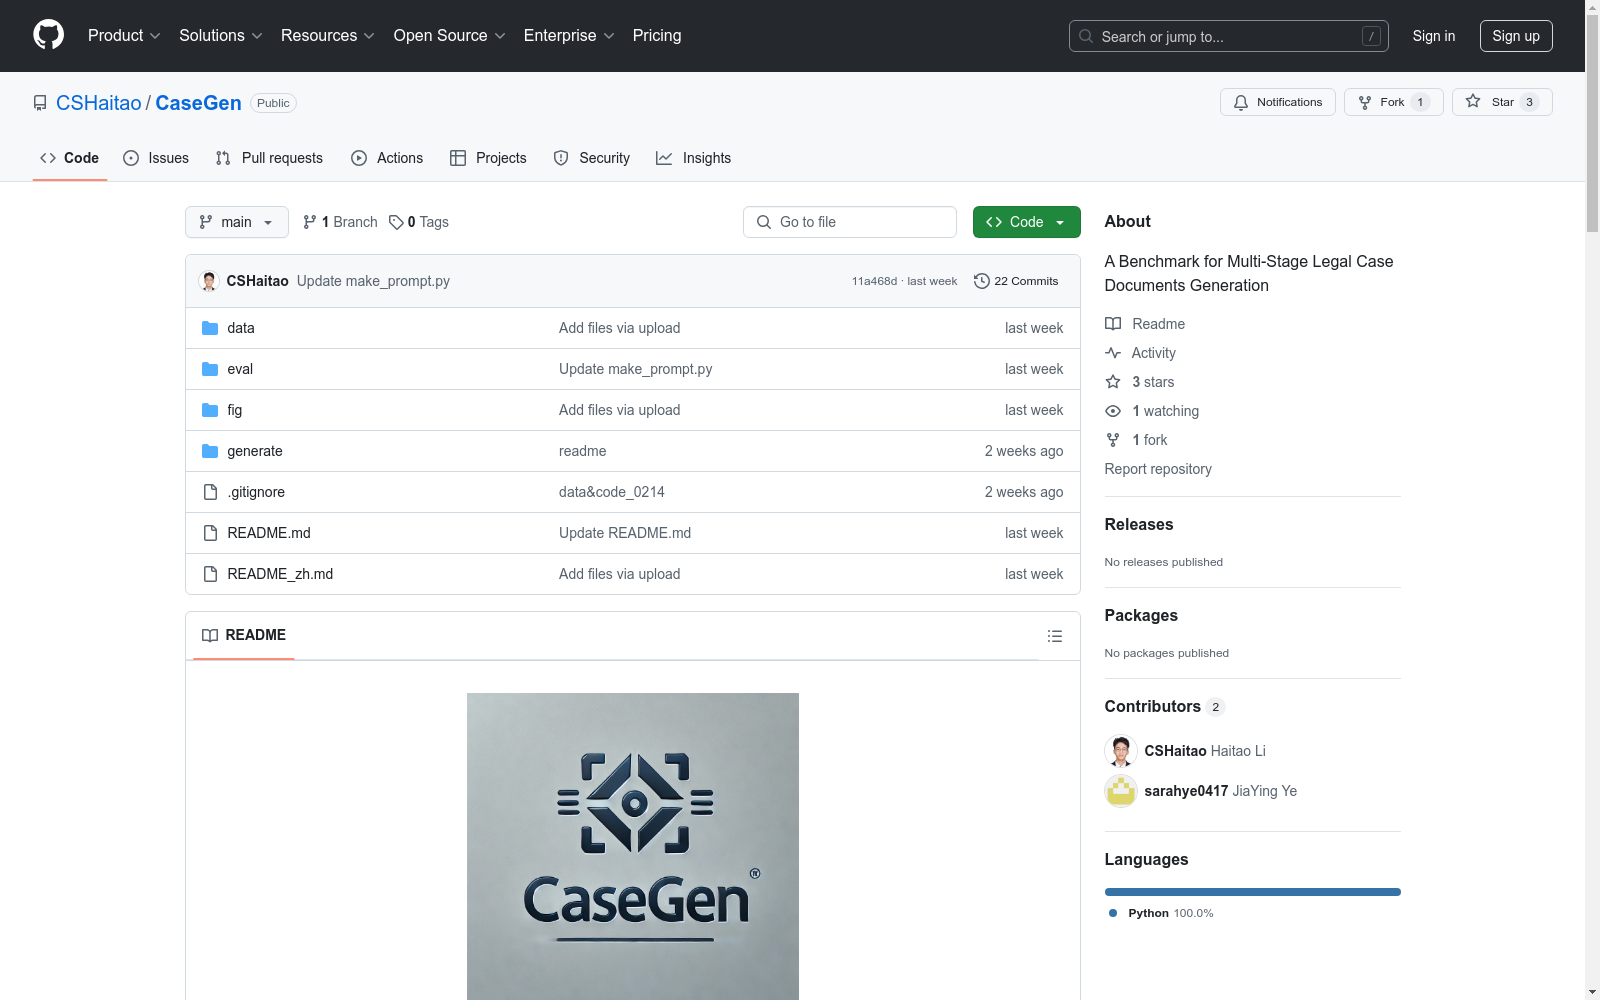Click the commits history clock icon
The height and width of the screenshot is (1000, 1600).
pos(982,281)
